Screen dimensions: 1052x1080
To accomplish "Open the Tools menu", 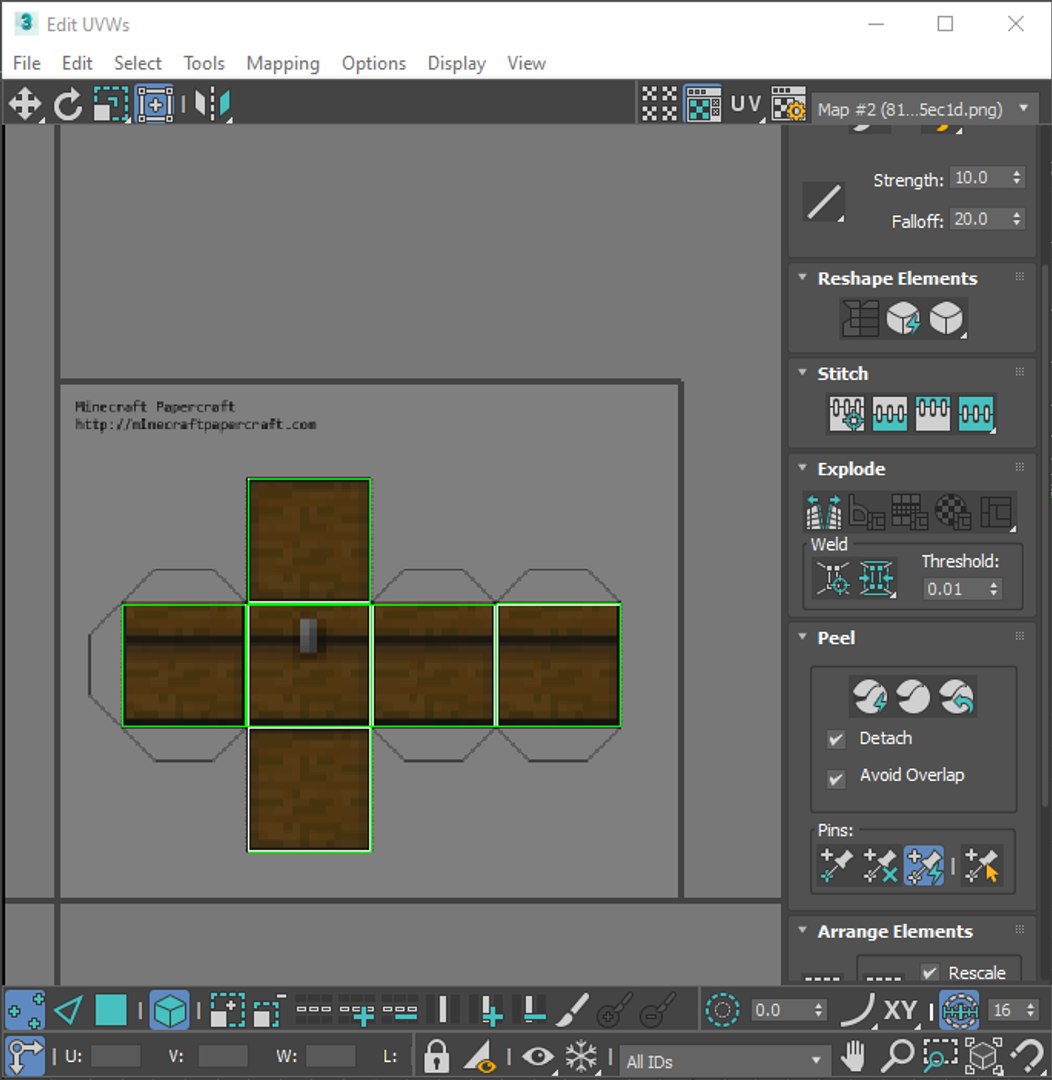I will (x=204, y=63).
